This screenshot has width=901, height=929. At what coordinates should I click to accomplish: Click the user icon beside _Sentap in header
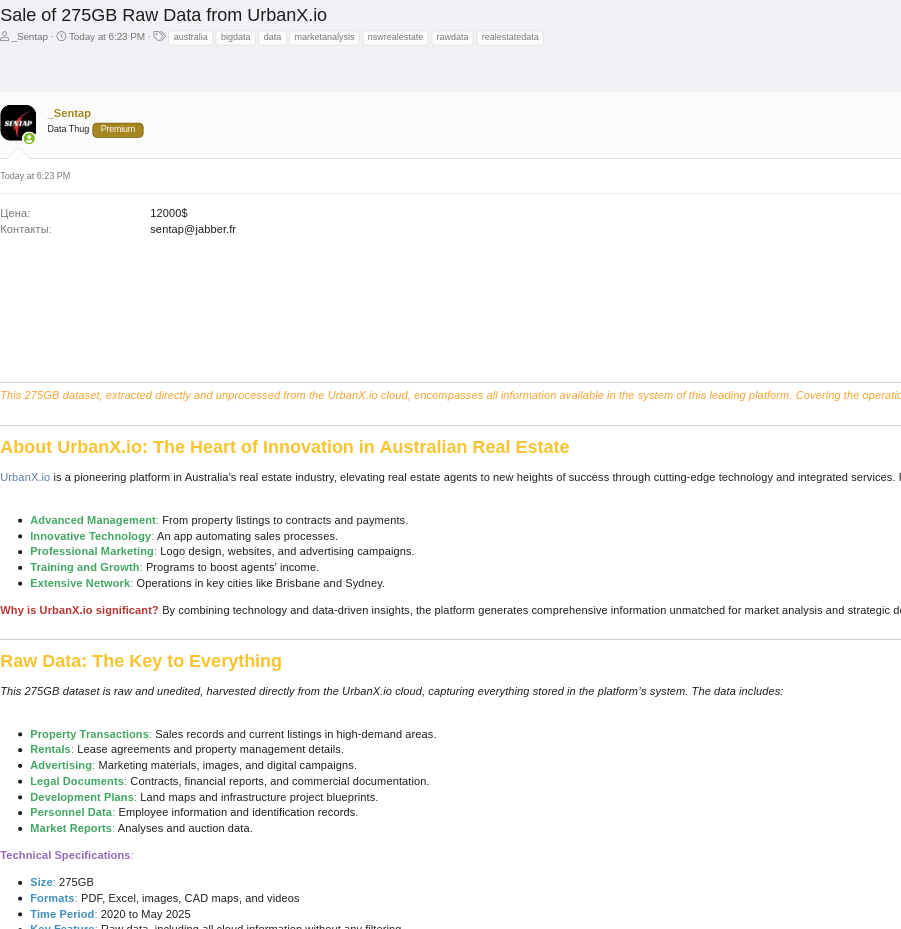coord(4,37)
